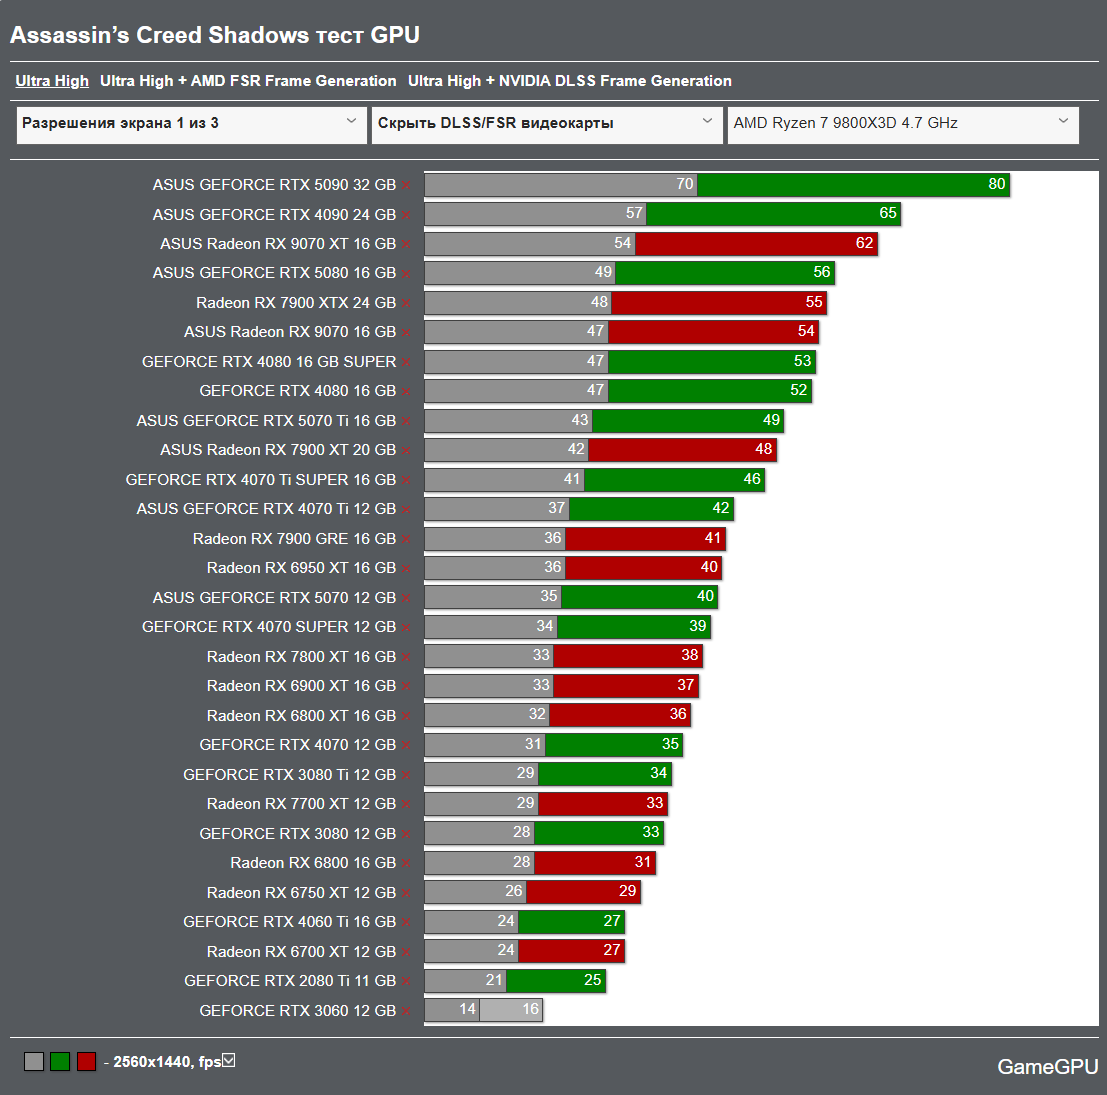Remove ASUS GEFORCE RTX 5090 32 GB row via red X
Image resolution: width=1107 pixels, height=1095 pixels.
406,186
